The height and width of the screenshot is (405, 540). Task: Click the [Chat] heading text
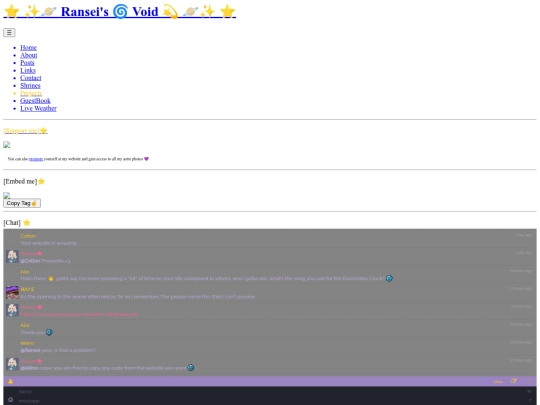[x=12, y=223]
